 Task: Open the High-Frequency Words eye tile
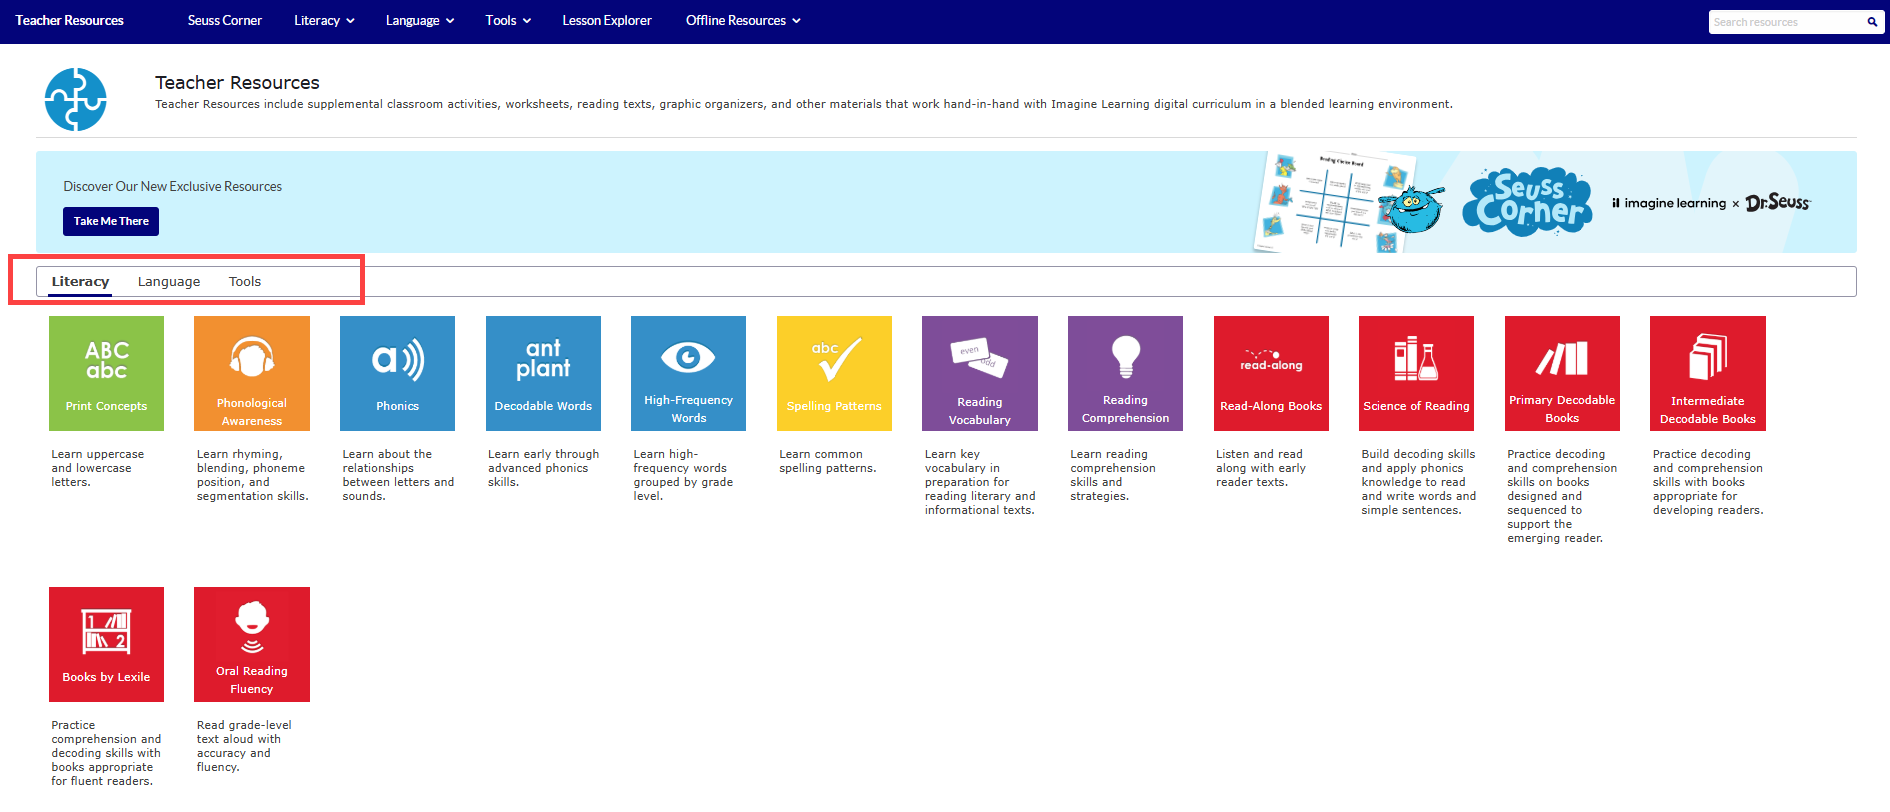point(688,373)
